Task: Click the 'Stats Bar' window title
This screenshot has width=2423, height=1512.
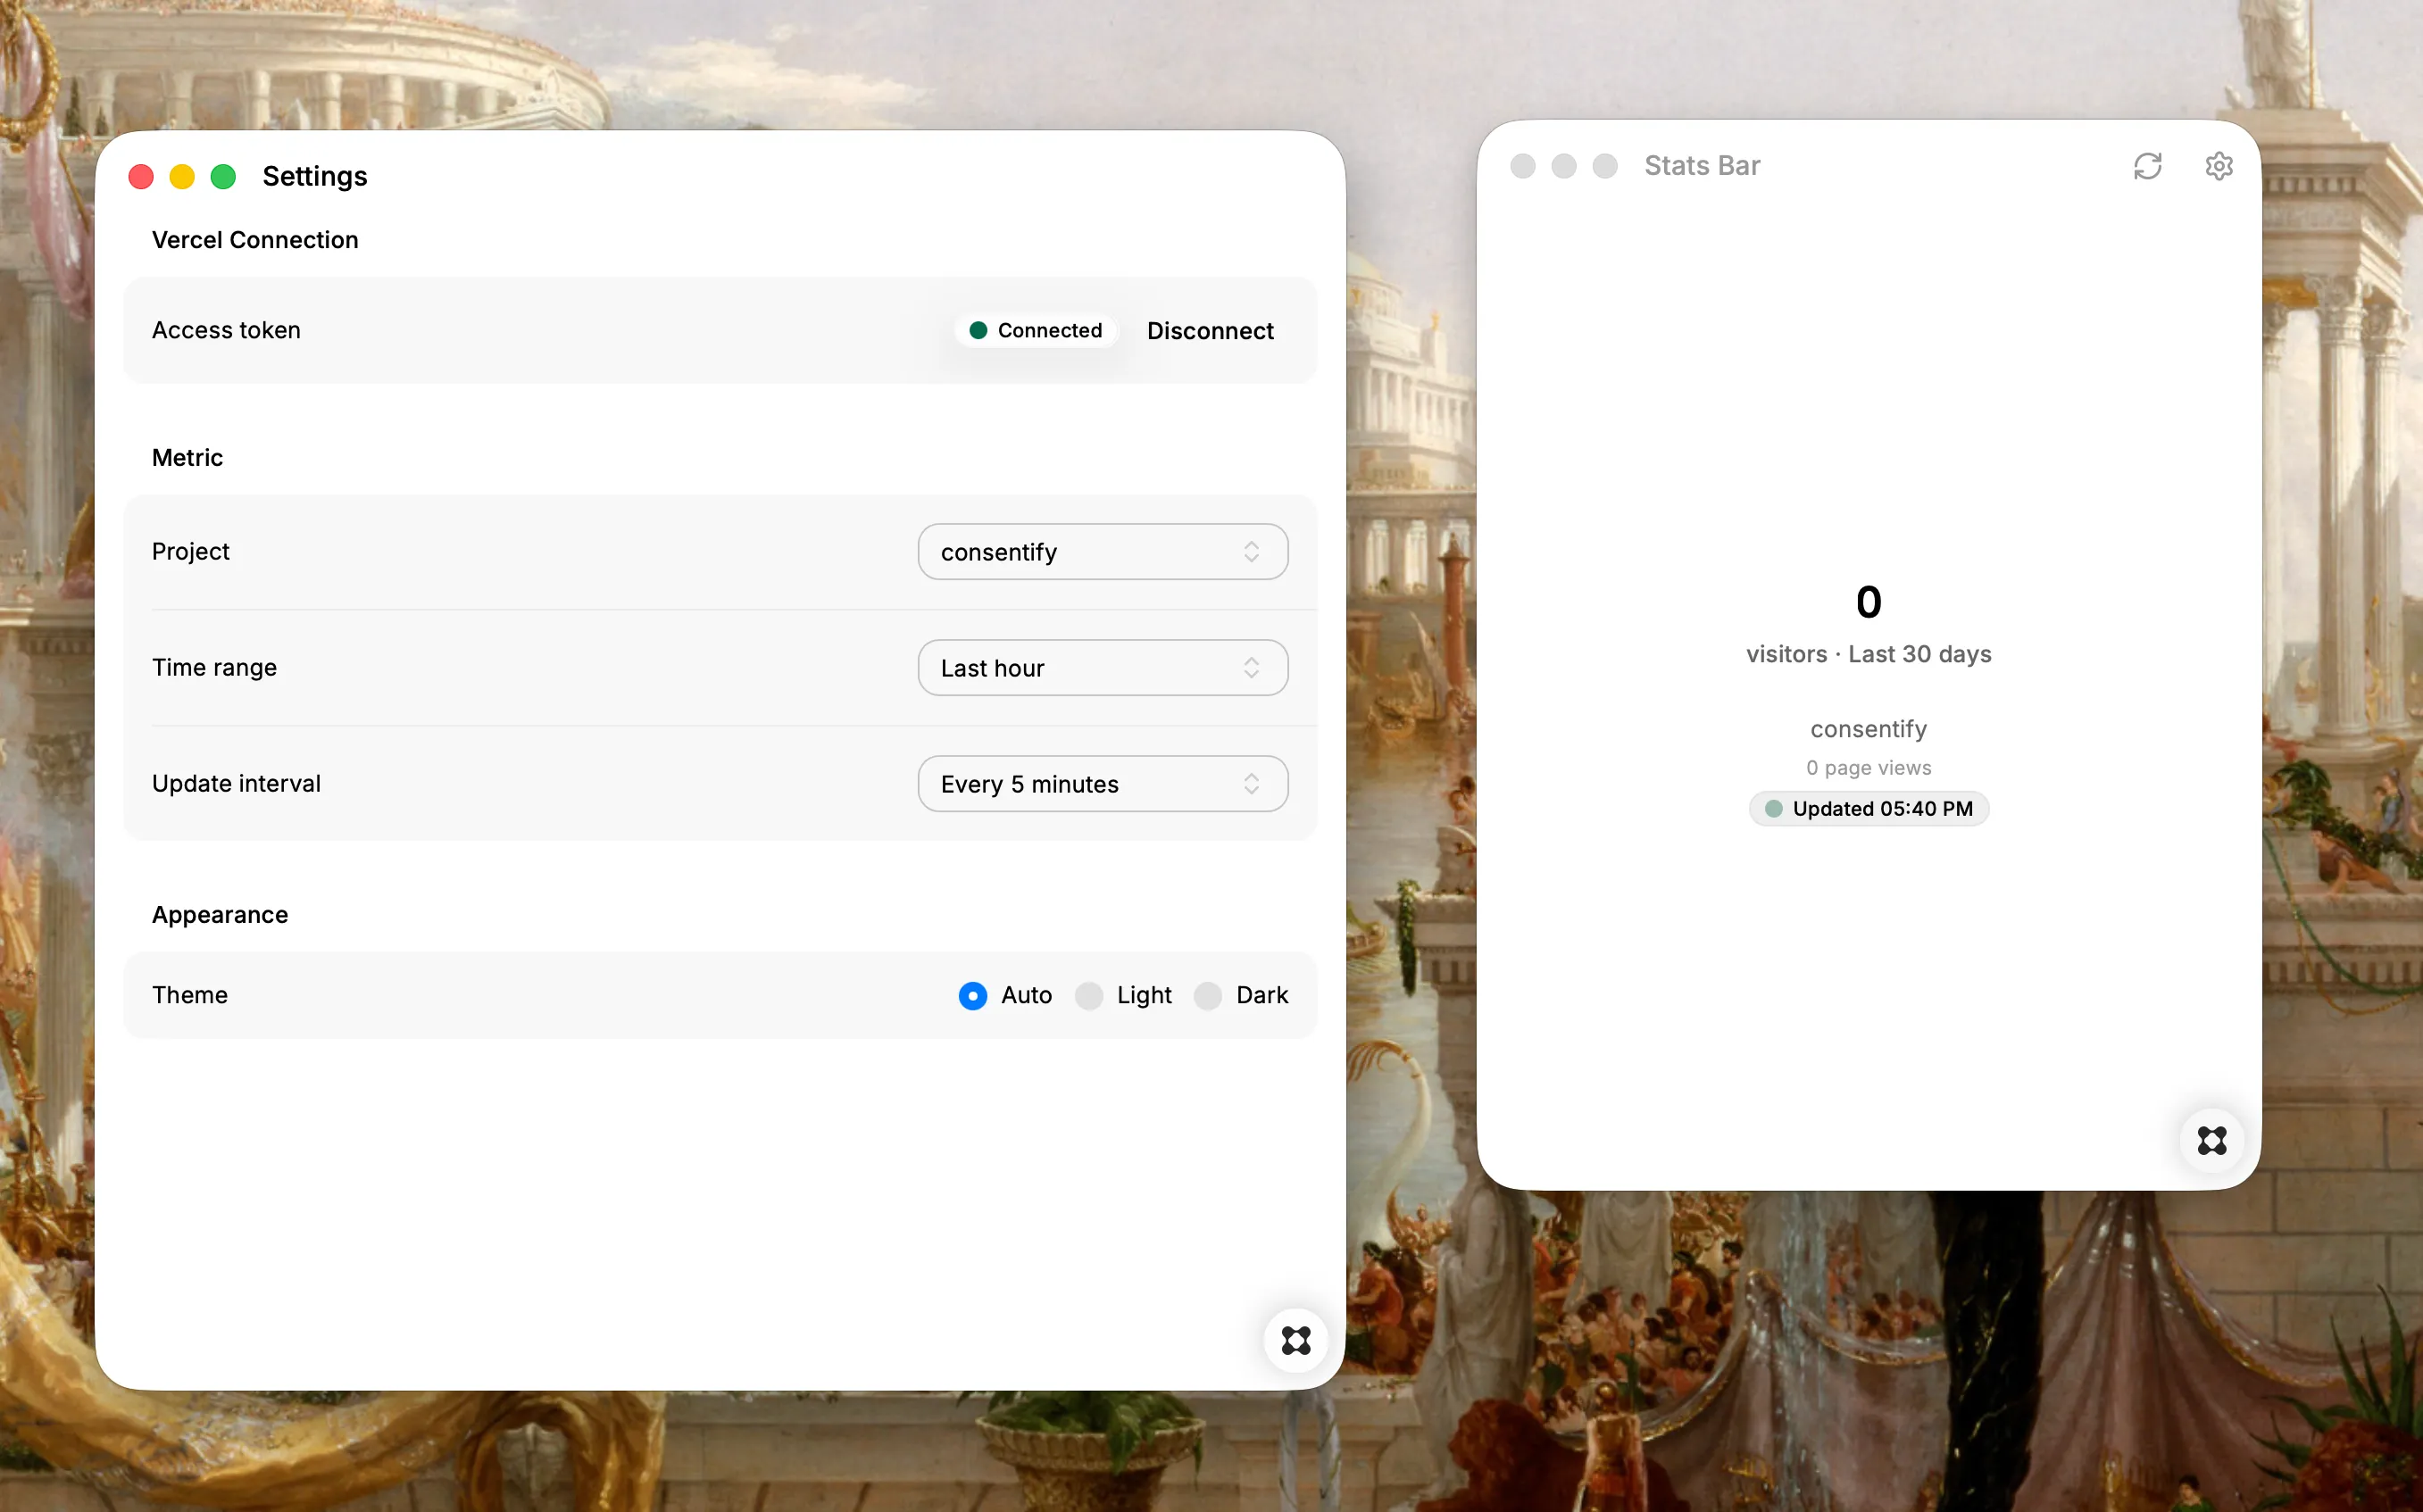Action: (x=1702, y=166)
